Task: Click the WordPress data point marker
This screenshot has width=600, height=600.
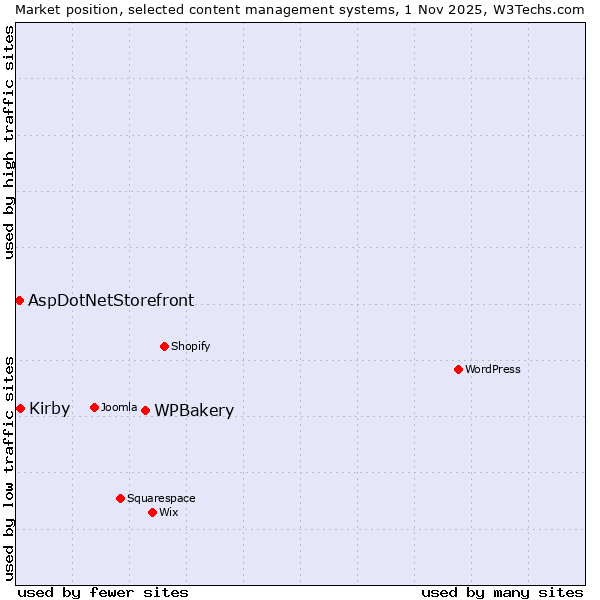Action: coord(458,369)
